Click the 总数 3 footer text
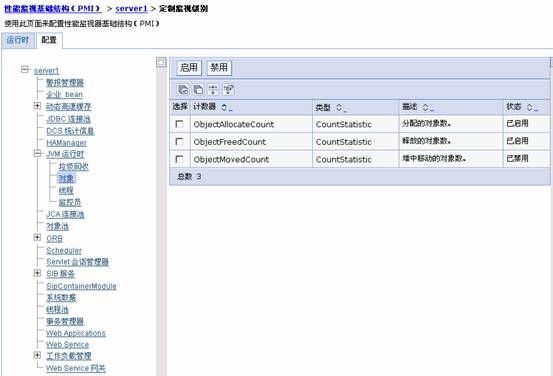The image size is (553, 376). pyautogui.click(x=189, y=176)
